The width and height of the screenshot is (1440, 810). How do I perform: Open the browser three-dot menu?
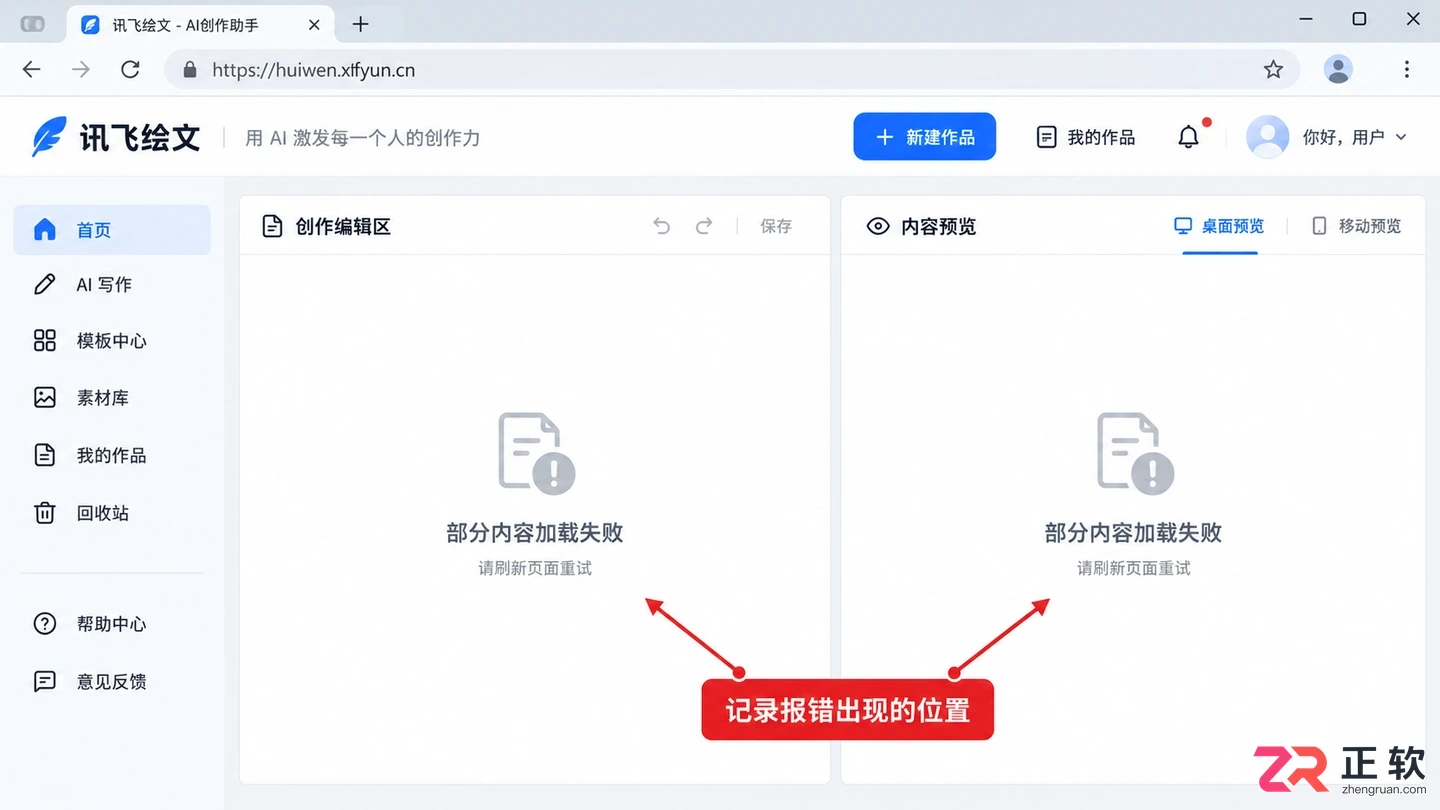pyautogui.click(x=1406, y=69)
